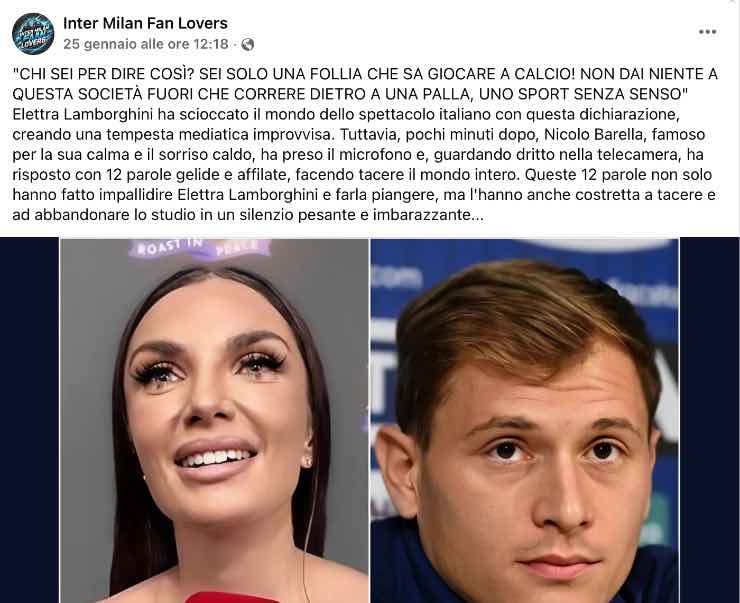Click the phrase UNO SPORT SENZA SENSO
This screenshot has width=740, height=603.
click(x=583, y=94)
